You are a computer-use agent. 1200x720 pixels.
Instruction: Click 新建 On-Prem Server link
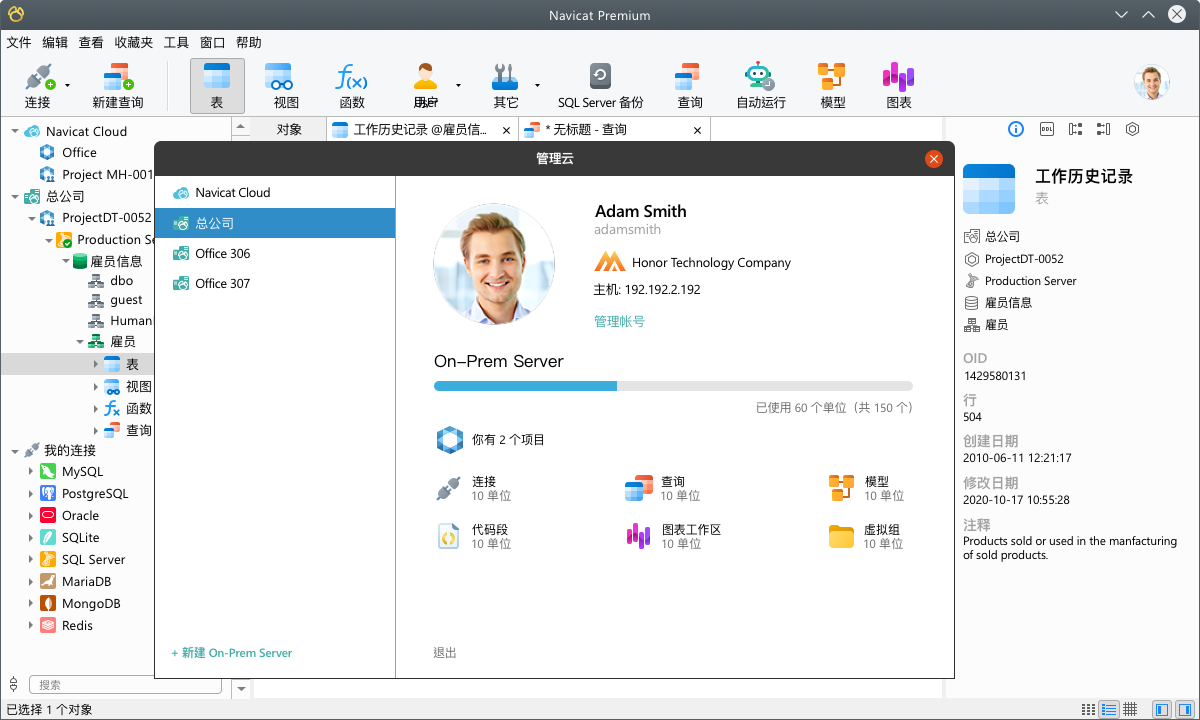[232, 652]
